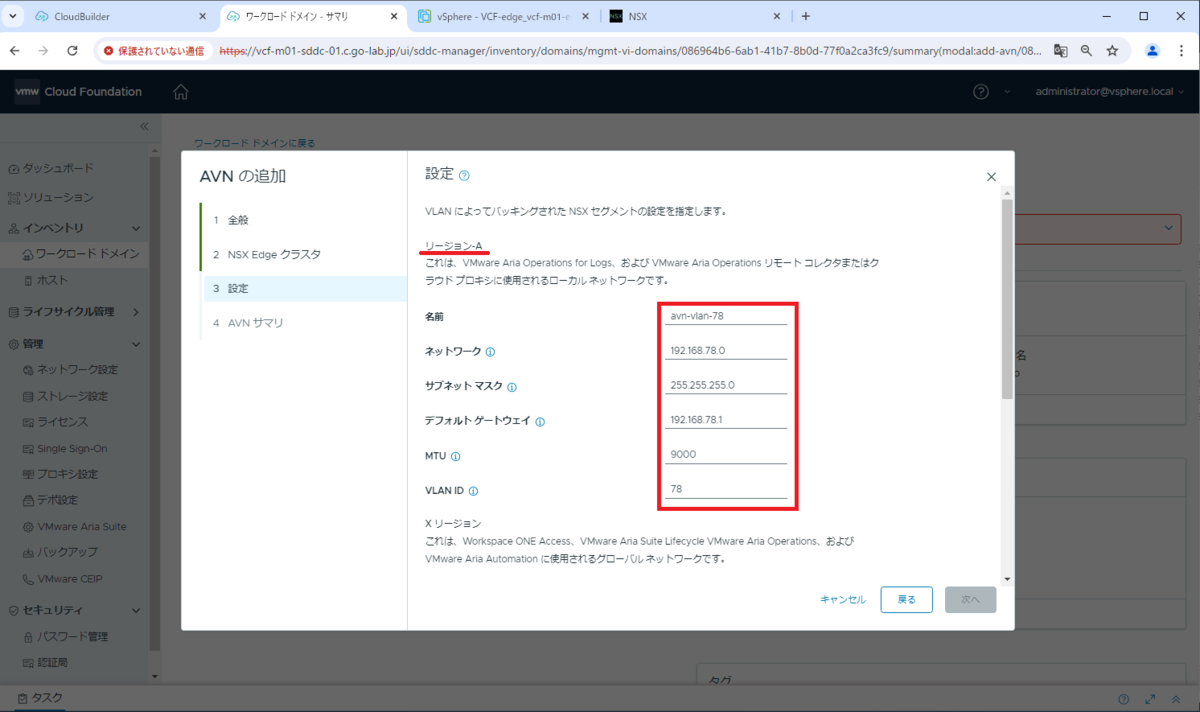Select wizard step 4 AVN サマリ
This screenshot has height=712, width=1200.
coord(304,323)
